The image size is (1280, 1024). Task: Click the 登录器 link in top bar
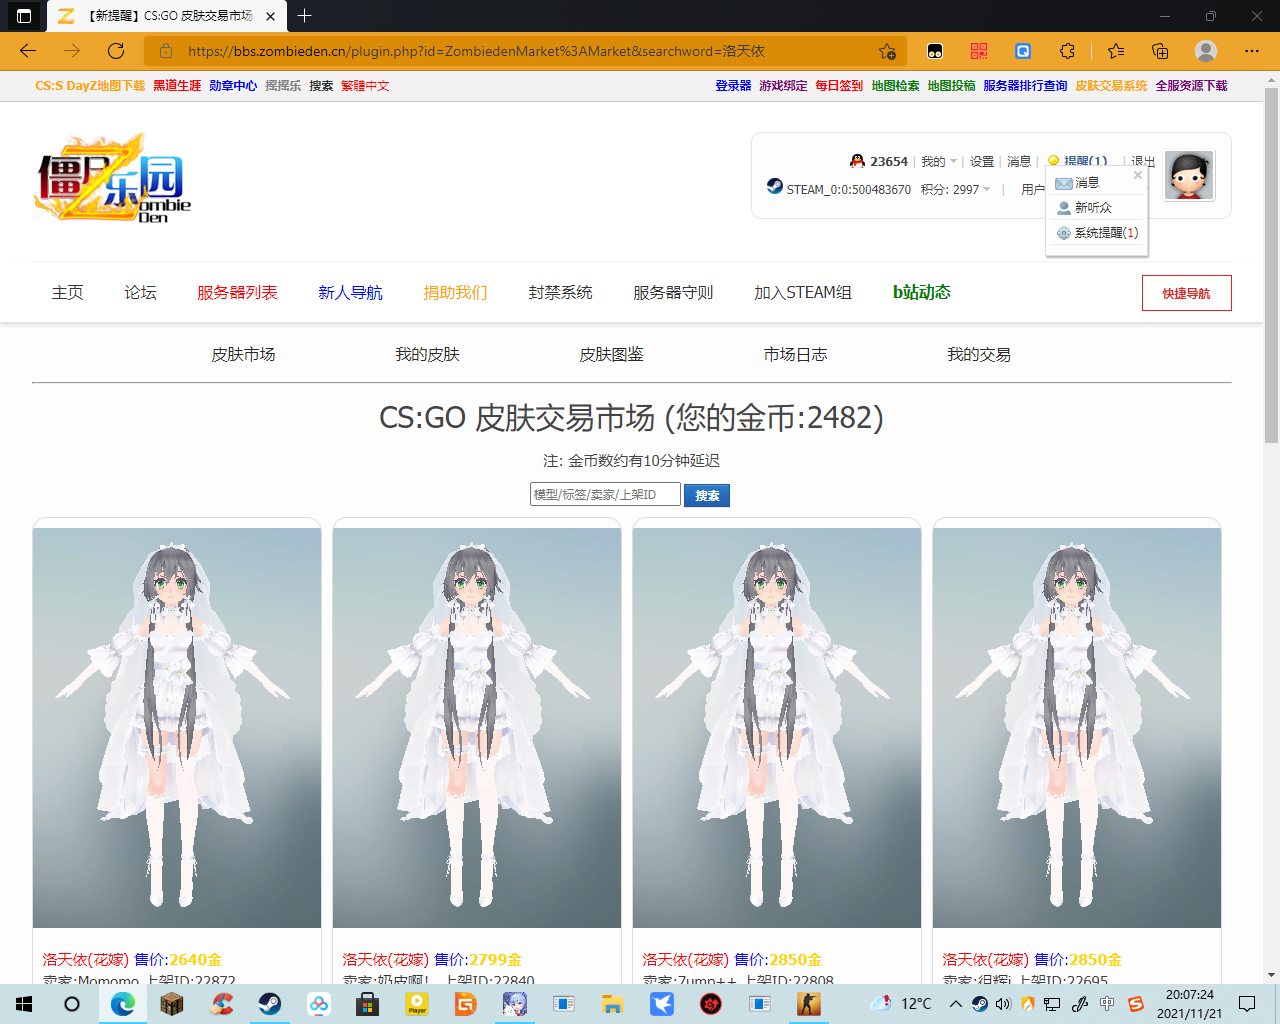coord(733,86)
